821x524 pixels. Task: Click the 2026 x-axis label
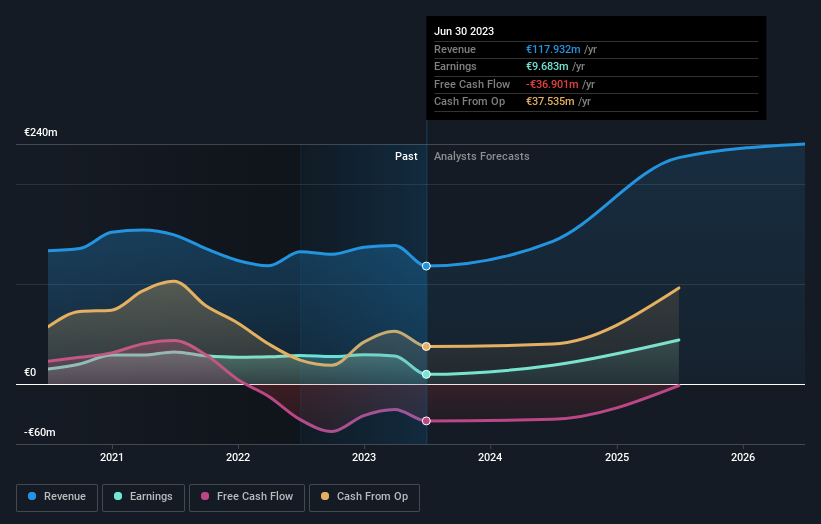click(x=743, y=457)
